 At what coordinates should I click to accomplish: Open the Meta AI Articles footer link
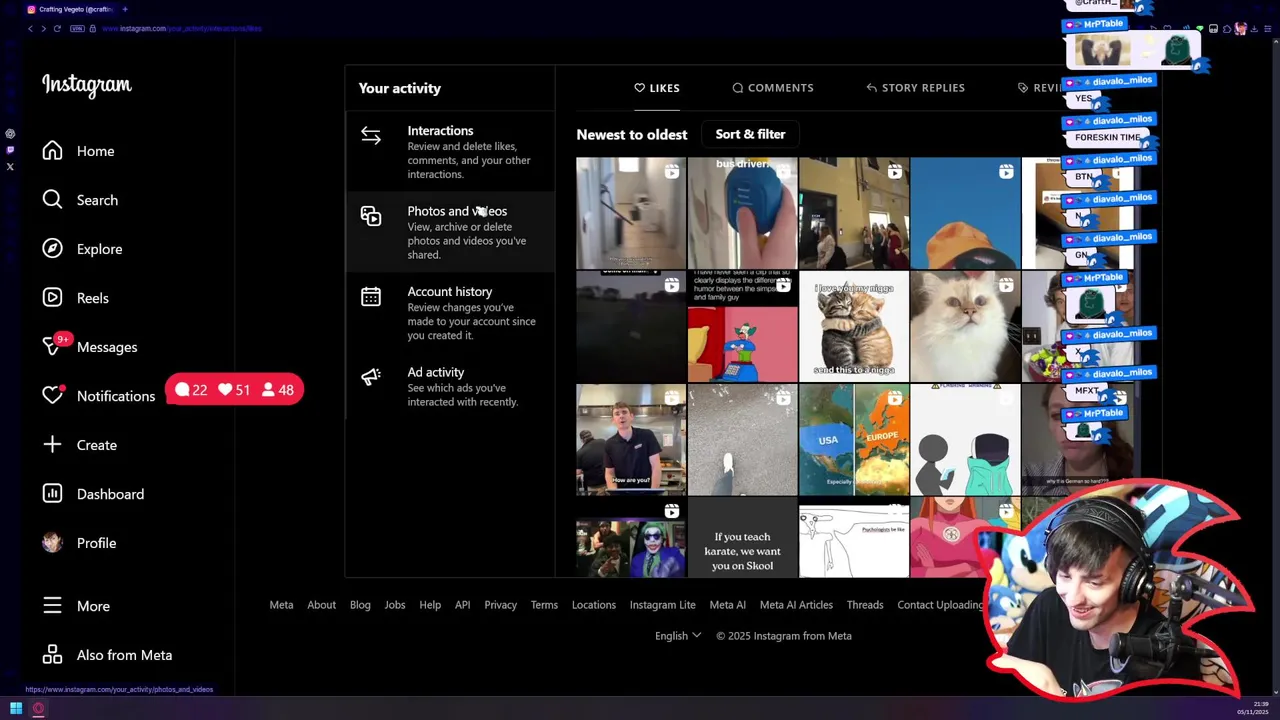click(796, 605)
